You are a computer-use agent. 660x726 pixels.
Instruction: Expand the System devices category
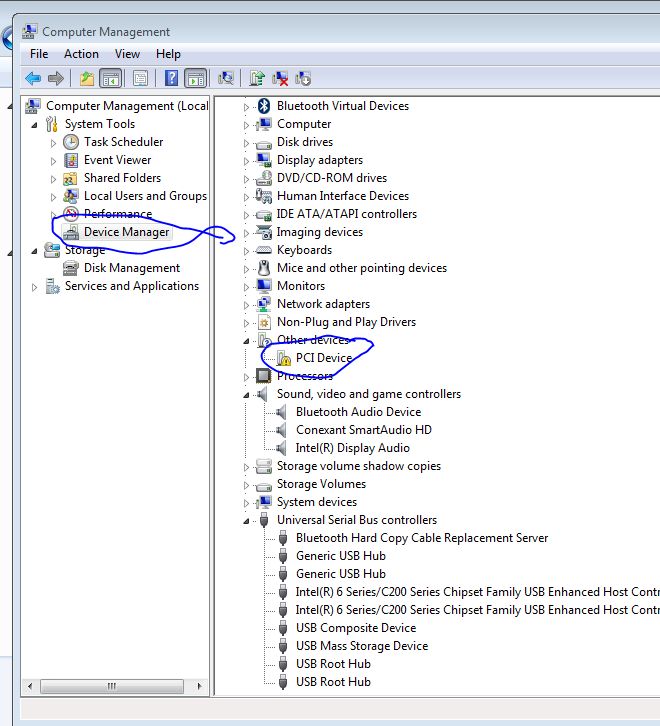point(246,503)
